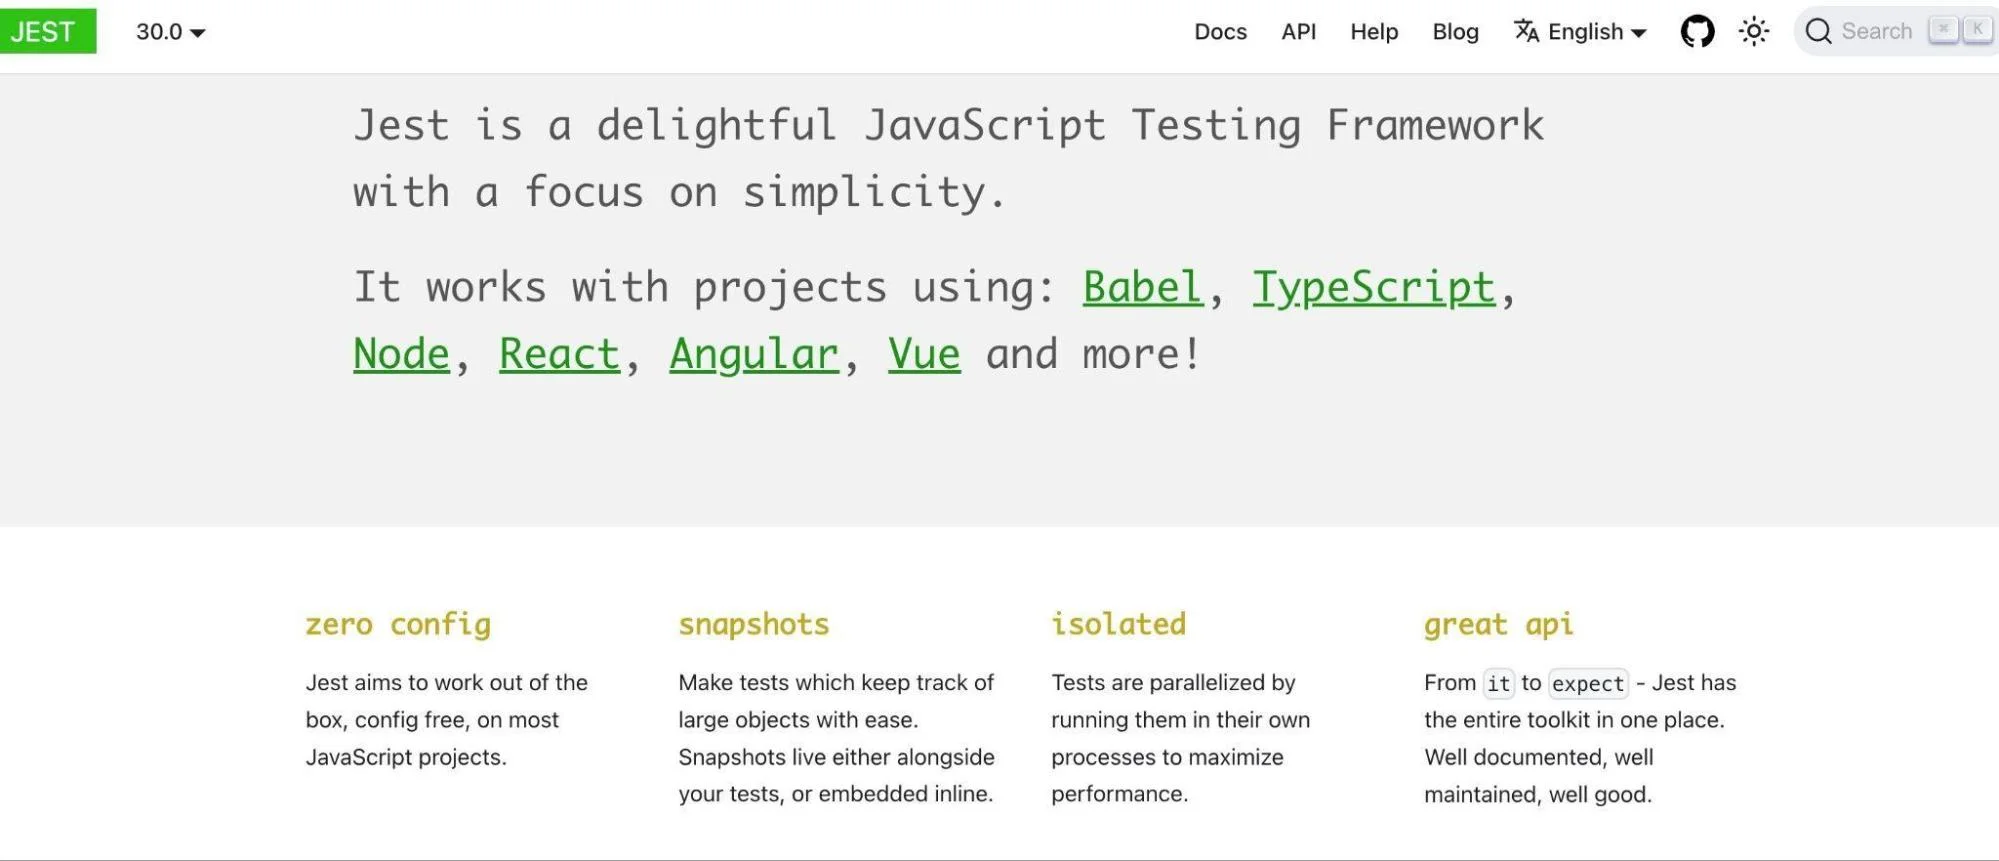Open the English language dropdown
Viewport: 1999px width, 861px height.
[x=1596, y=32]
